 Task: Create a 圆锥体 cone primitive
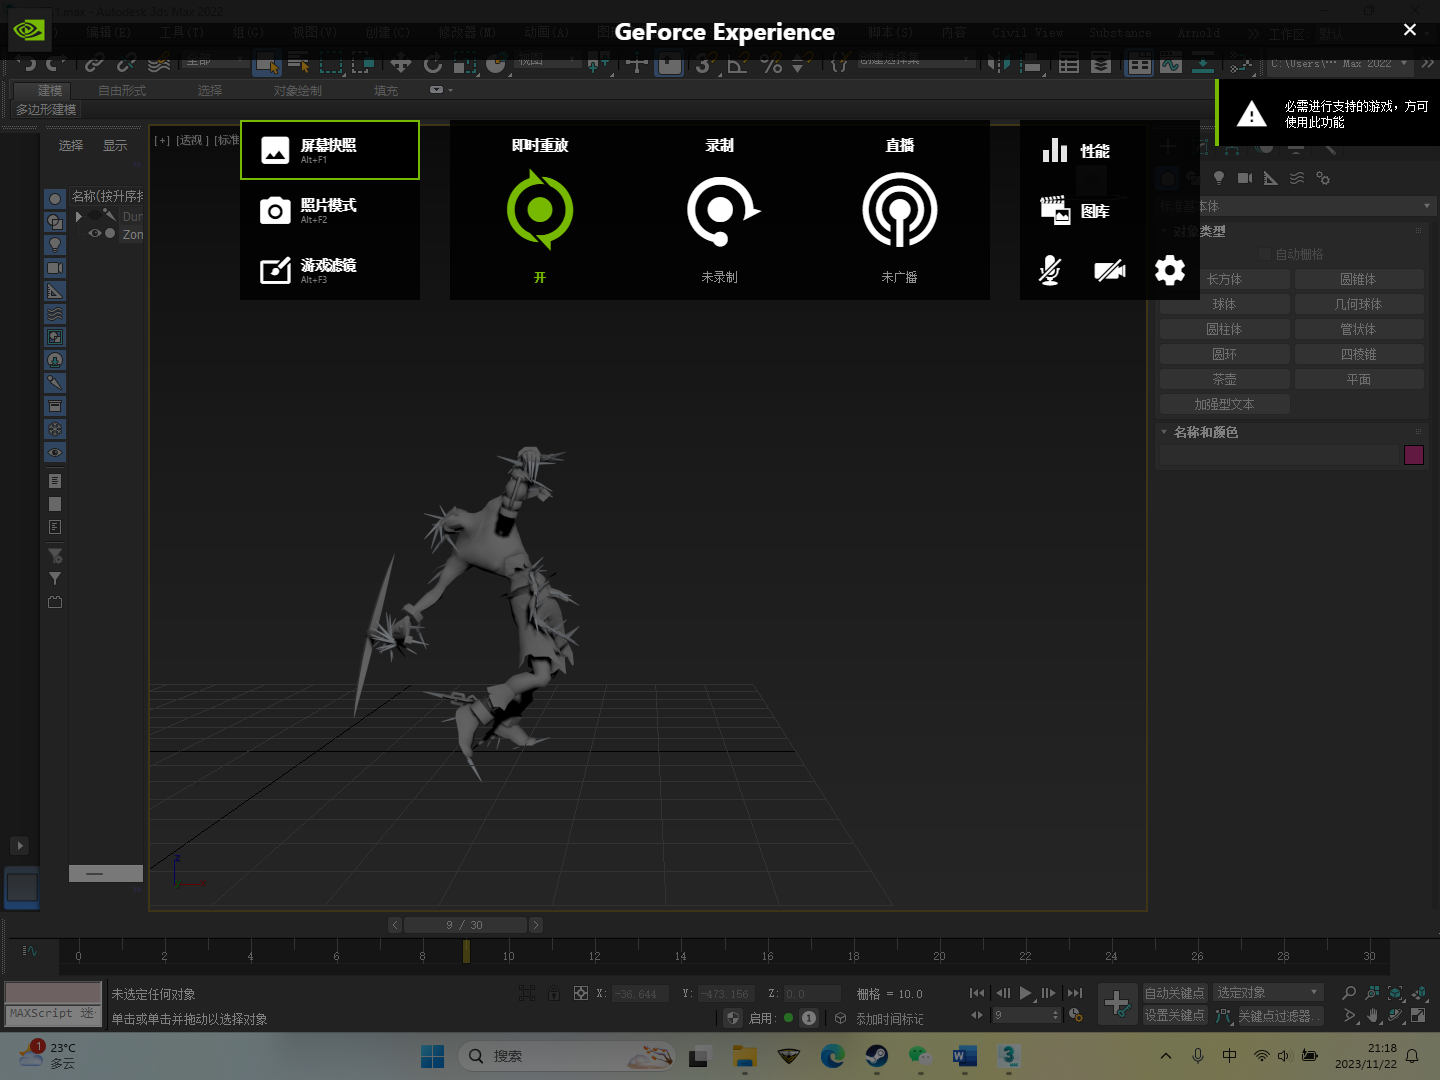click(x=1359, y=279)
